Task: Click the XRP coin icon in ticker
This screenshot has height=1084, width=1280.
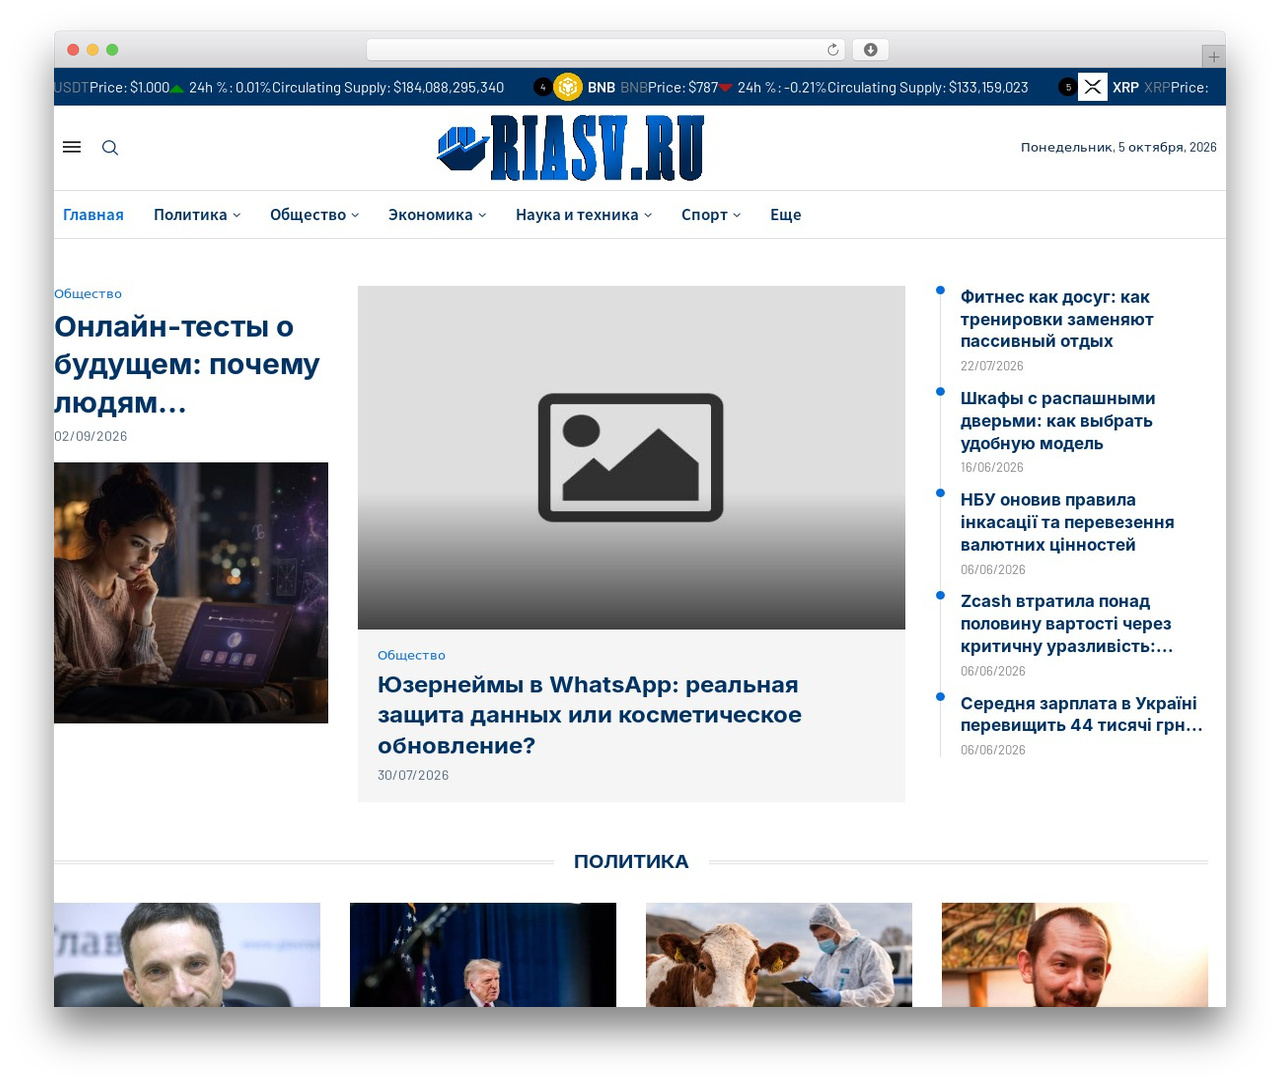Action: [x=1092, y=87]
